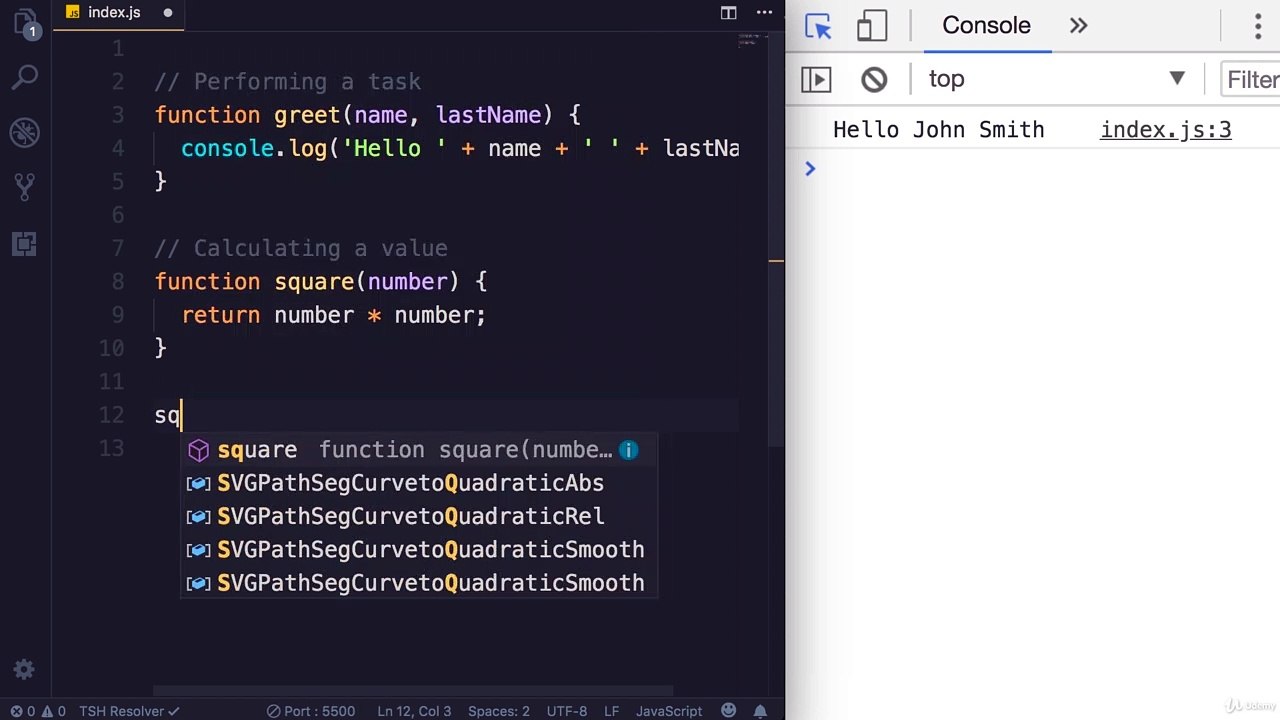Toggle the device toolbar in DevTools
Screen dimensions: 1280x720
point(872,26)
